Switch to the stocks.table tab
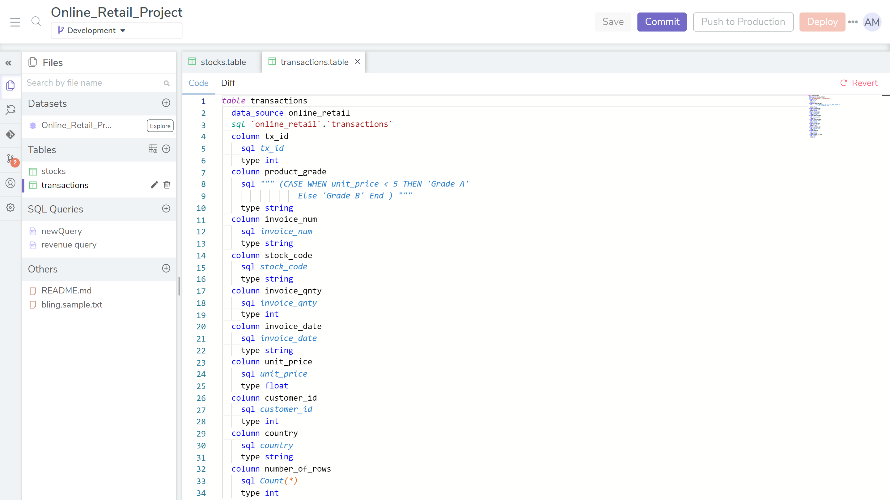Screen dimensions: 890x500 222,62
